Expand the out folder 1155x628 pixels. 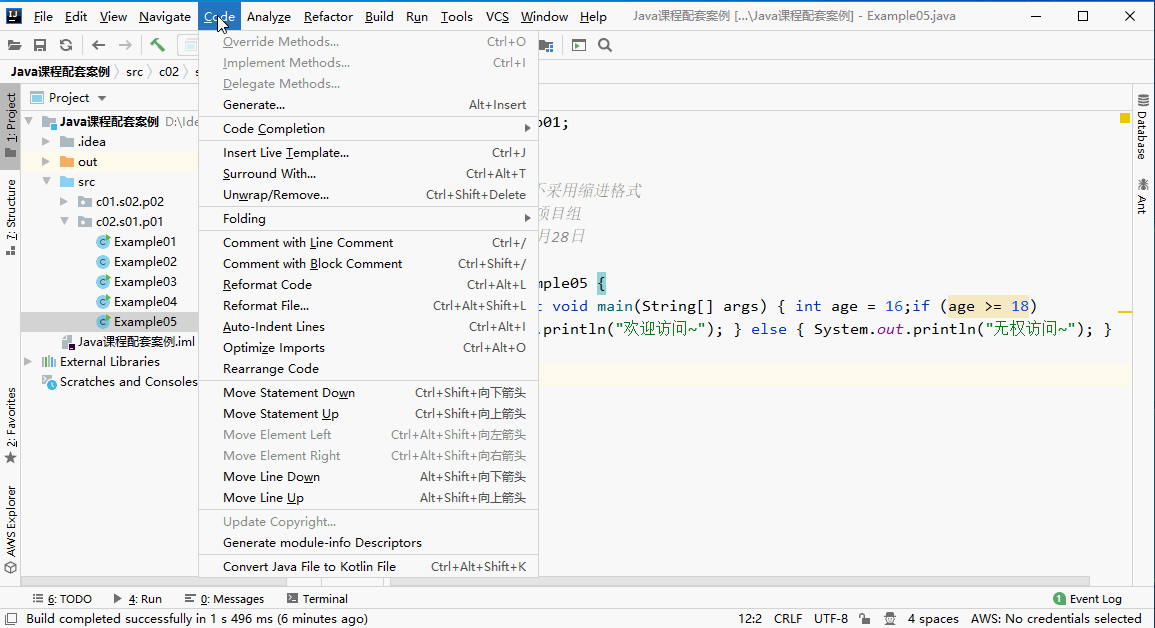(x=46, y=161)
